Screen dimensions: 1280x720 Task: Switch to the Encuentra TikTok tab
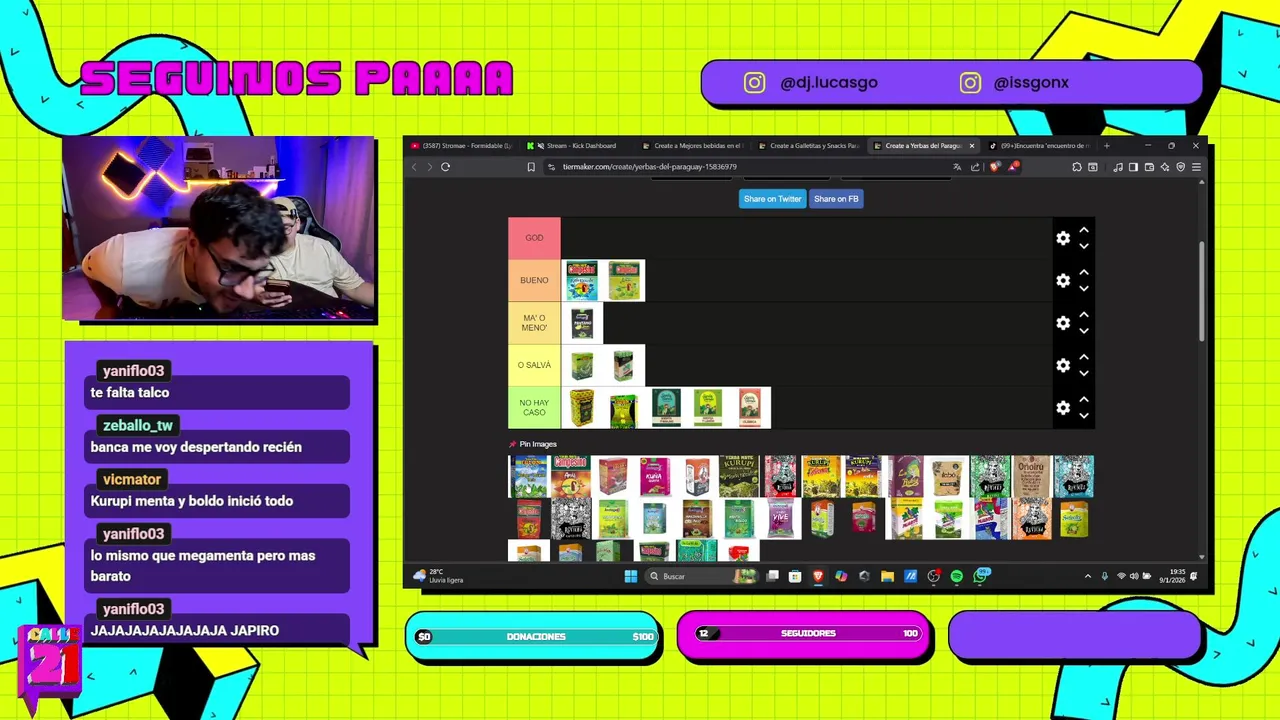tap(1040, 146)
